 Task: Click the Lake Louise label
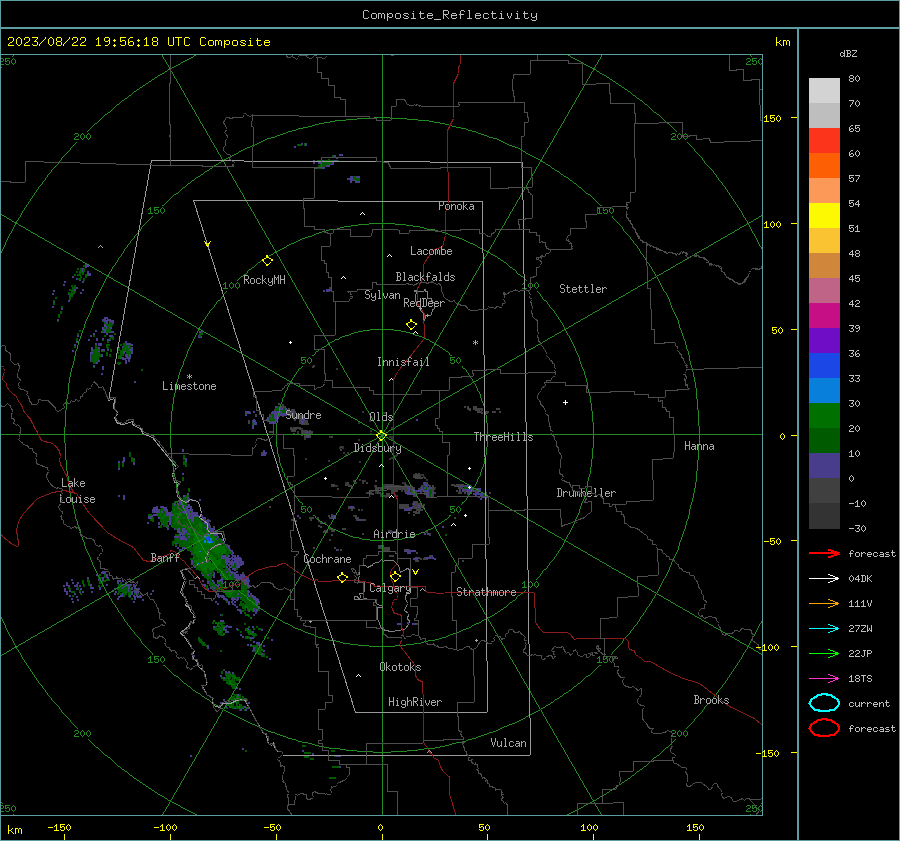coord(78,491)
